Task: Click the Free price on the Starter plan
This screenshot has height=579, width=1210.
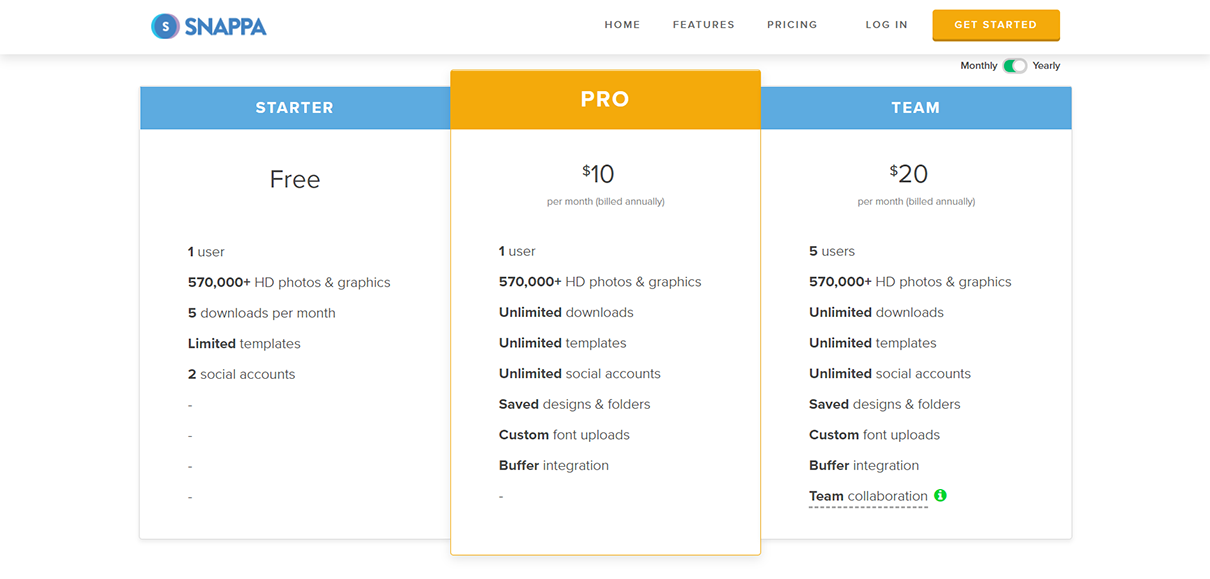Action: pyautogui.click(x=294, y=178)
